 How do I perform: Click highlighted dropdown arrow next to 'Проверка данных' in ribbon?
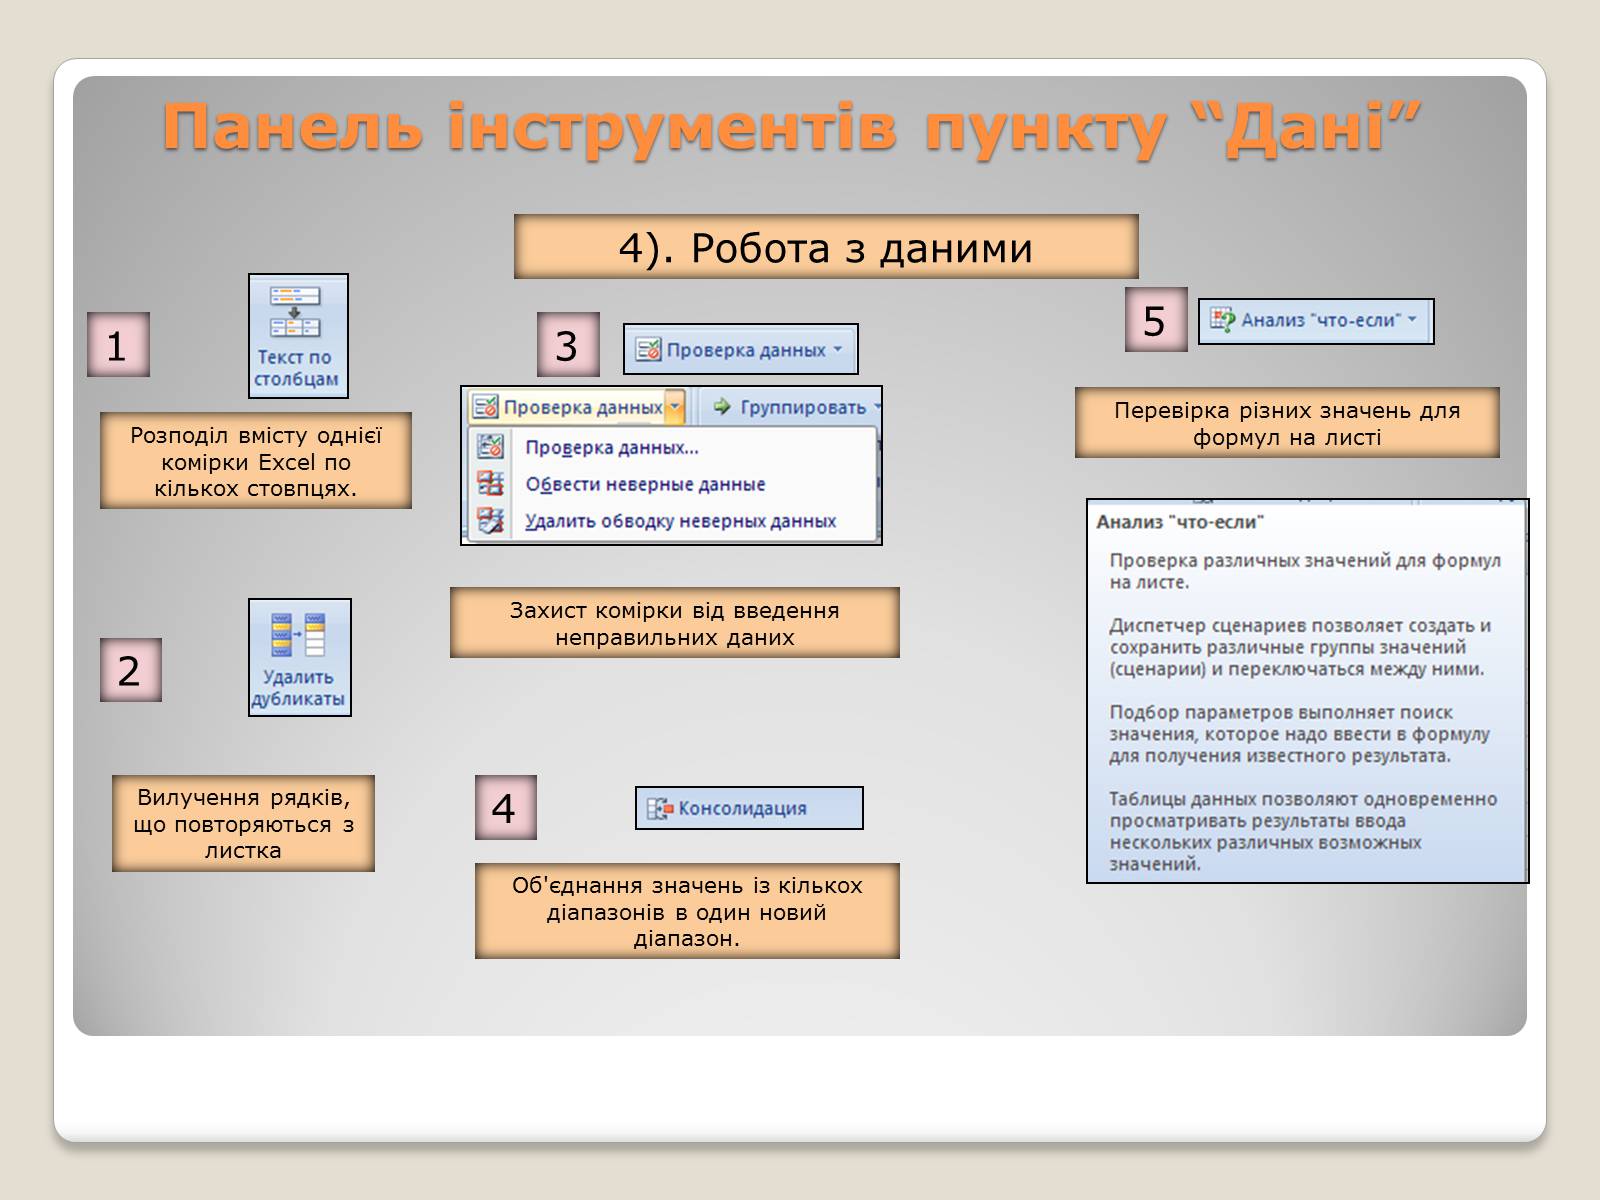[x=675, y=407]
